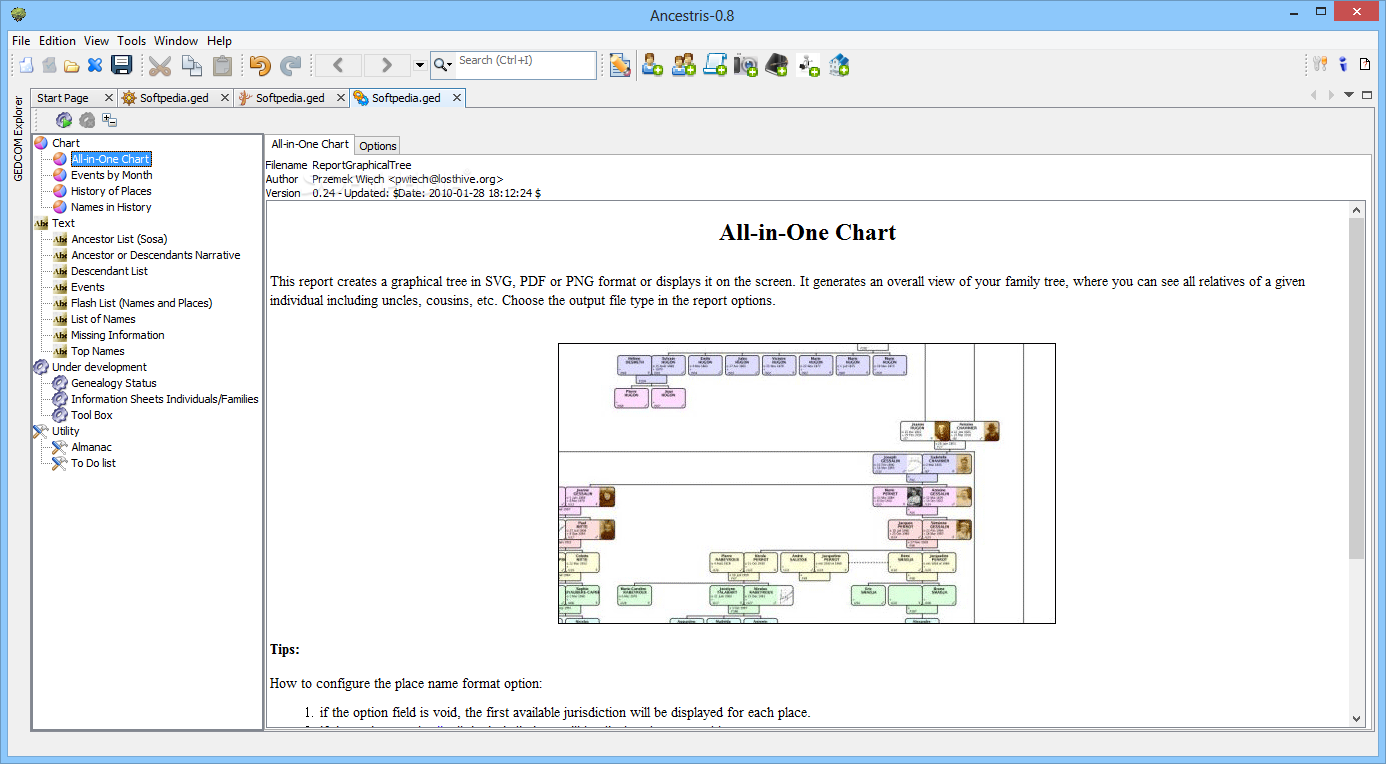The width and height of the screenshot is (1386, 764).
Task: Undo the last action
Action: (260, 65)
